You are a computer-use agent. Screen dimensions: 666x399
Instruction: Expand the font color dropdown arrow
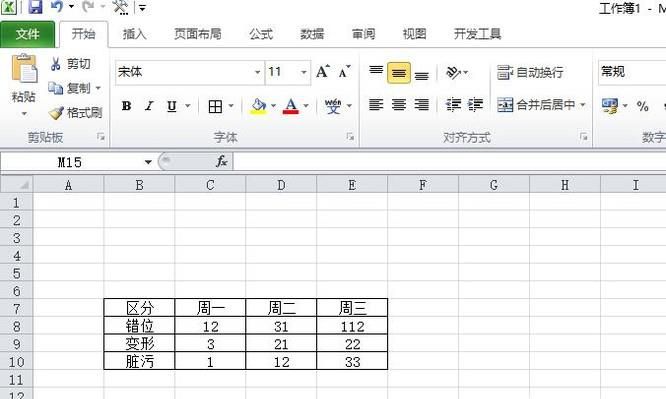(x=306, y=106)
